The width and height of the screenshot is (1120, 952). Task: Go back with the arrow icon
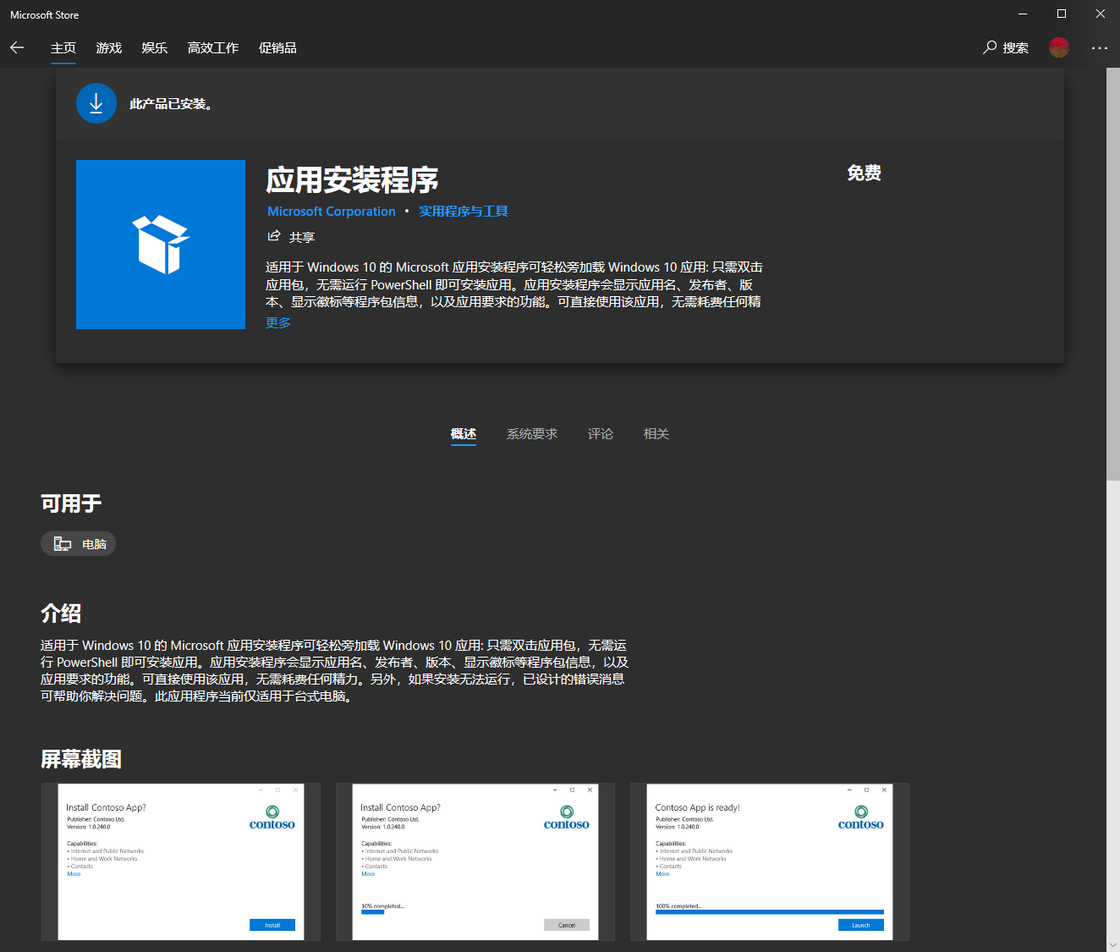pos(17,48)
